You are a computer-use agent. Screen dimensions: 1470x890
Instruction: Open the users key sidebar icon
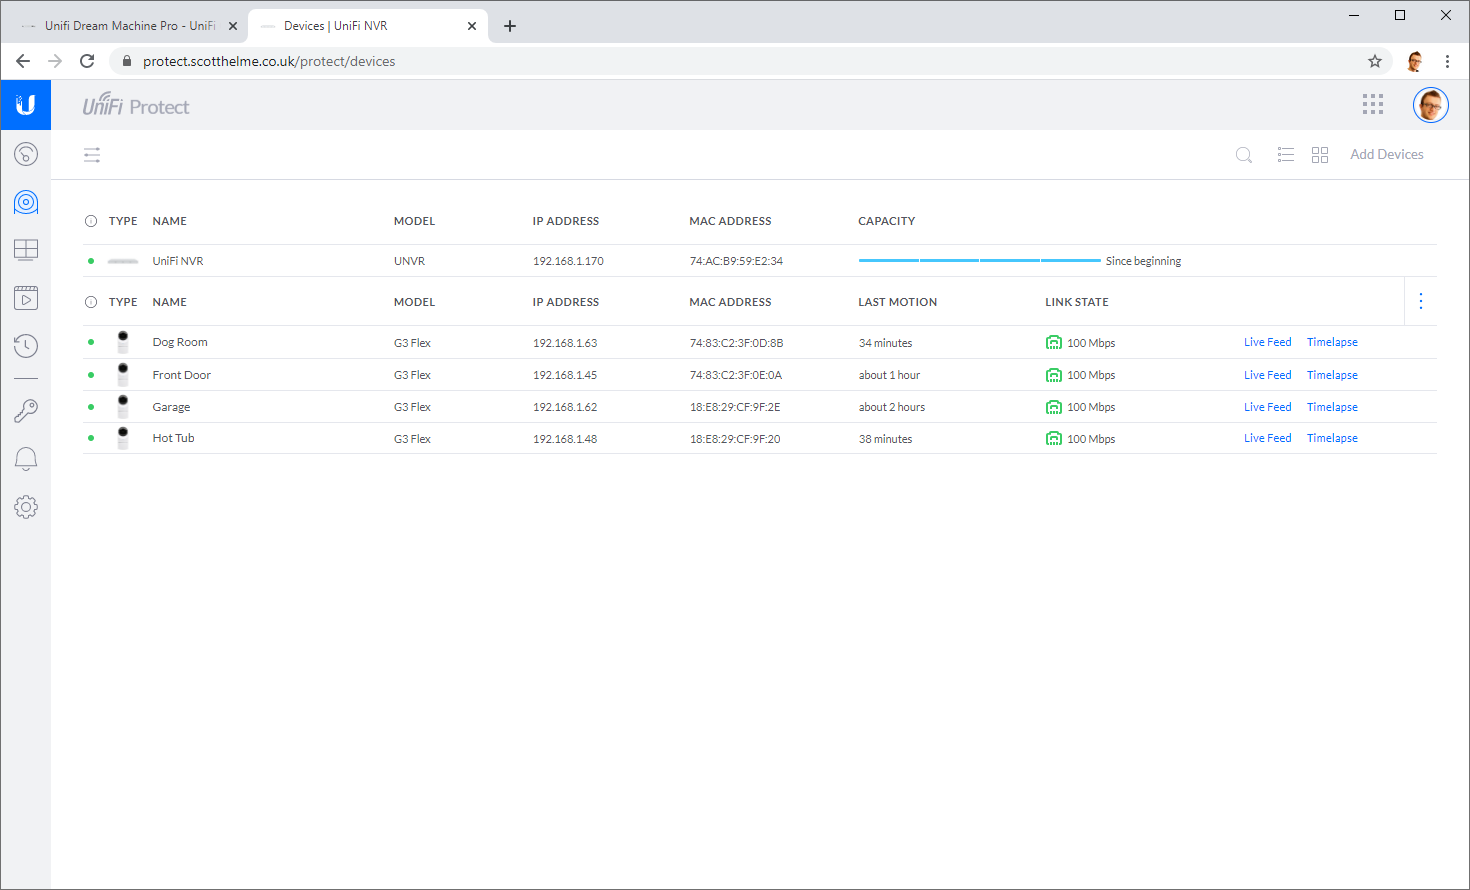pos(26,410)
